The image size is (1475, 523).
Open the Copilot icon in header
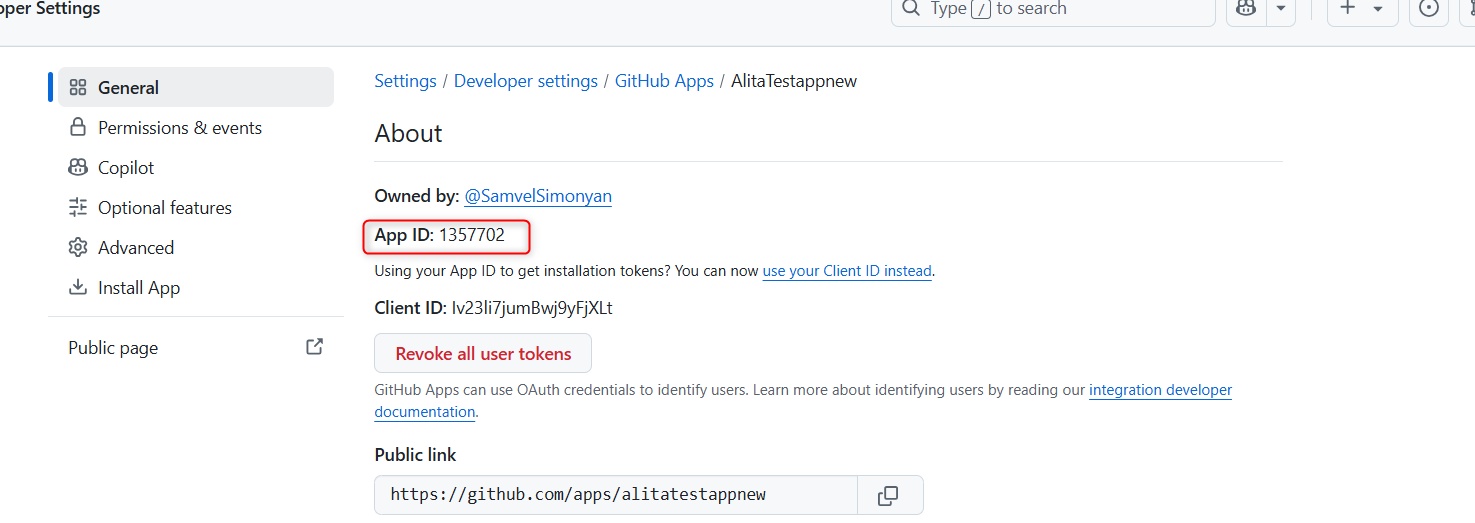[x=1246, y=9]
